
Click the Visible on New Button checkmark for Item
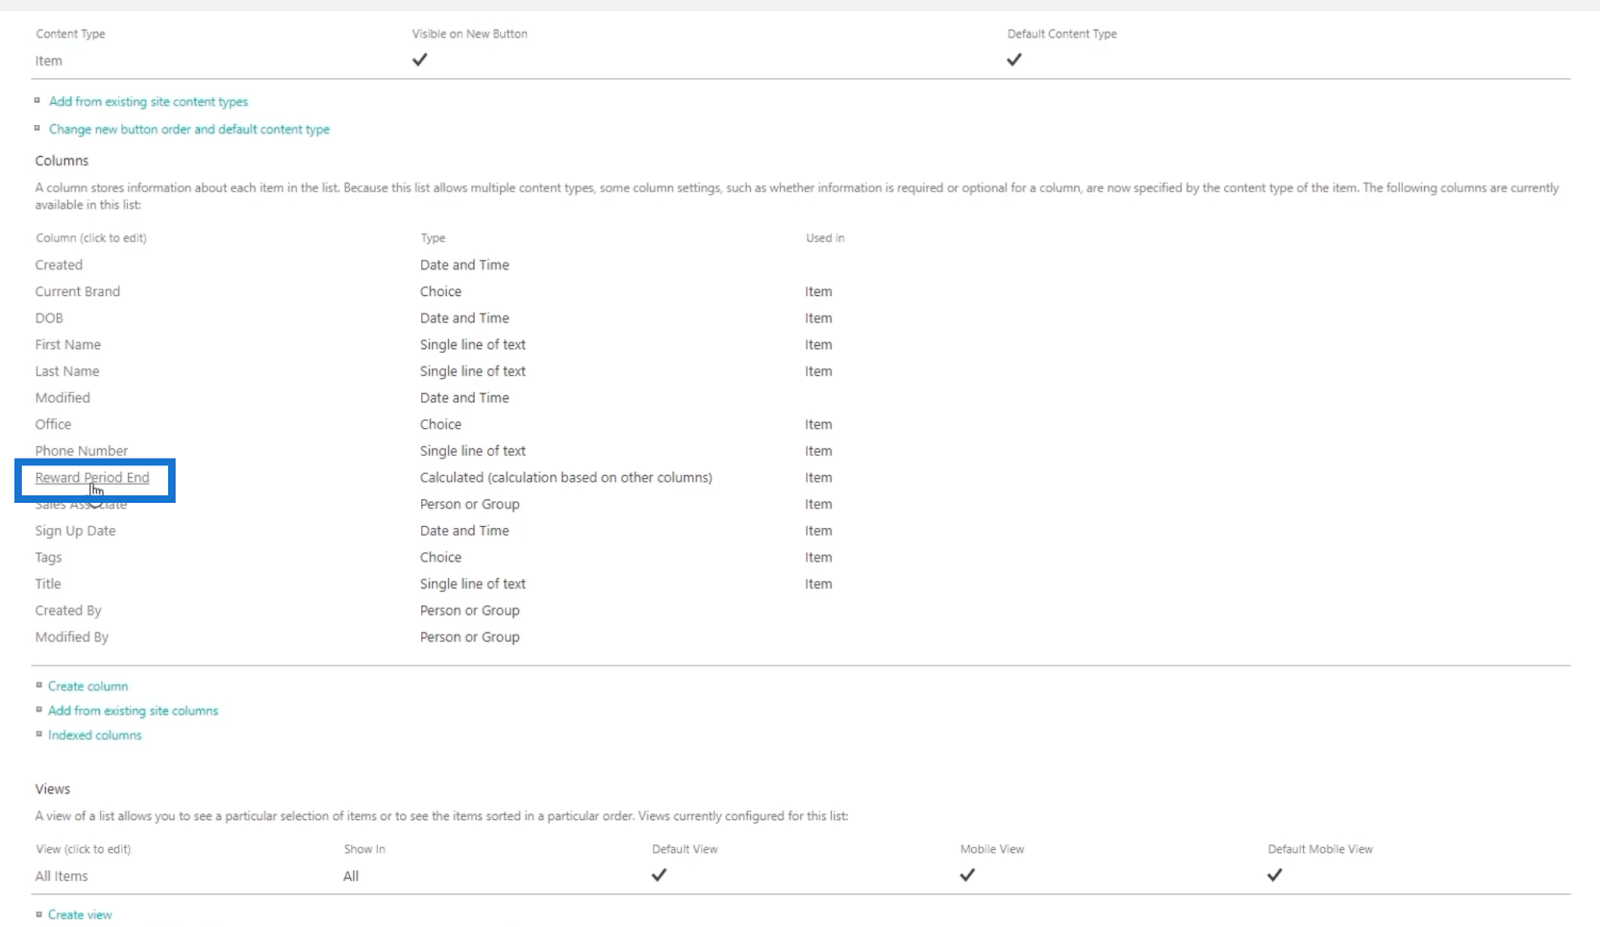coord(420,60)
